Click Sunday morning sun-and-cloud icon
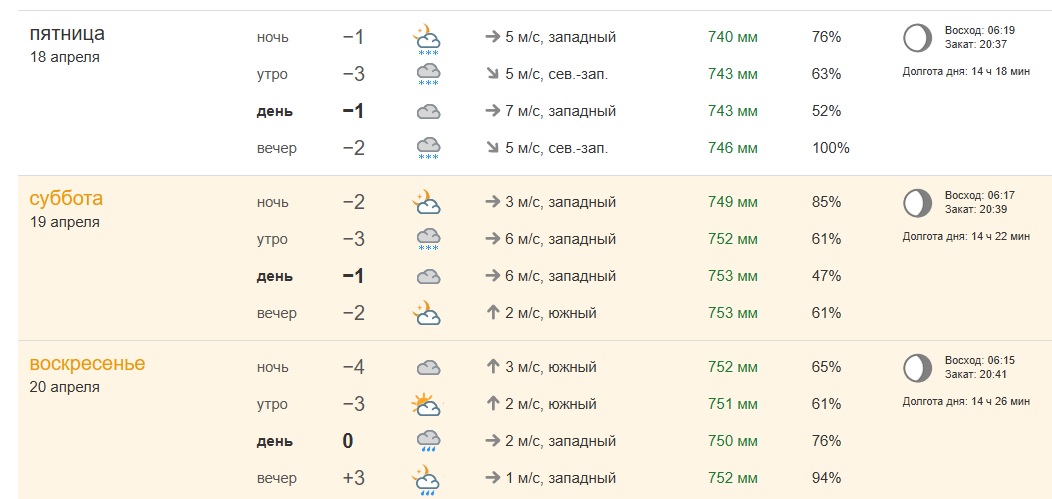1052x499 pixels. click(427, 404)
